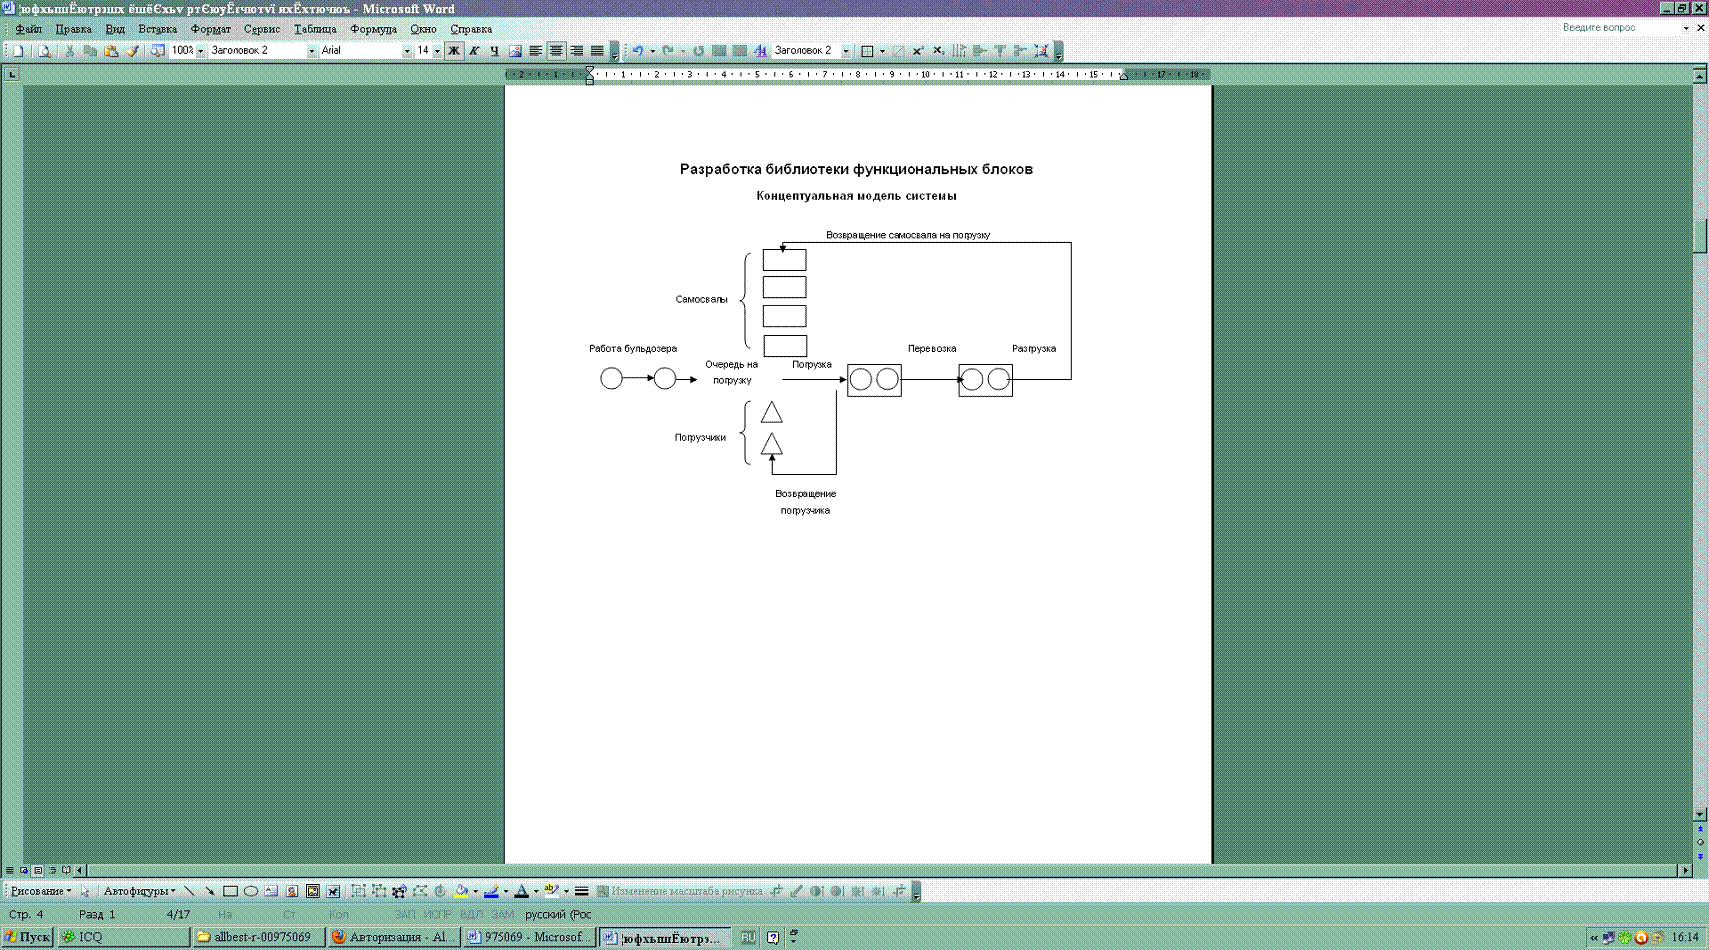
Task: Select the Rectangle drawing tool
Action: coord(230,891)
